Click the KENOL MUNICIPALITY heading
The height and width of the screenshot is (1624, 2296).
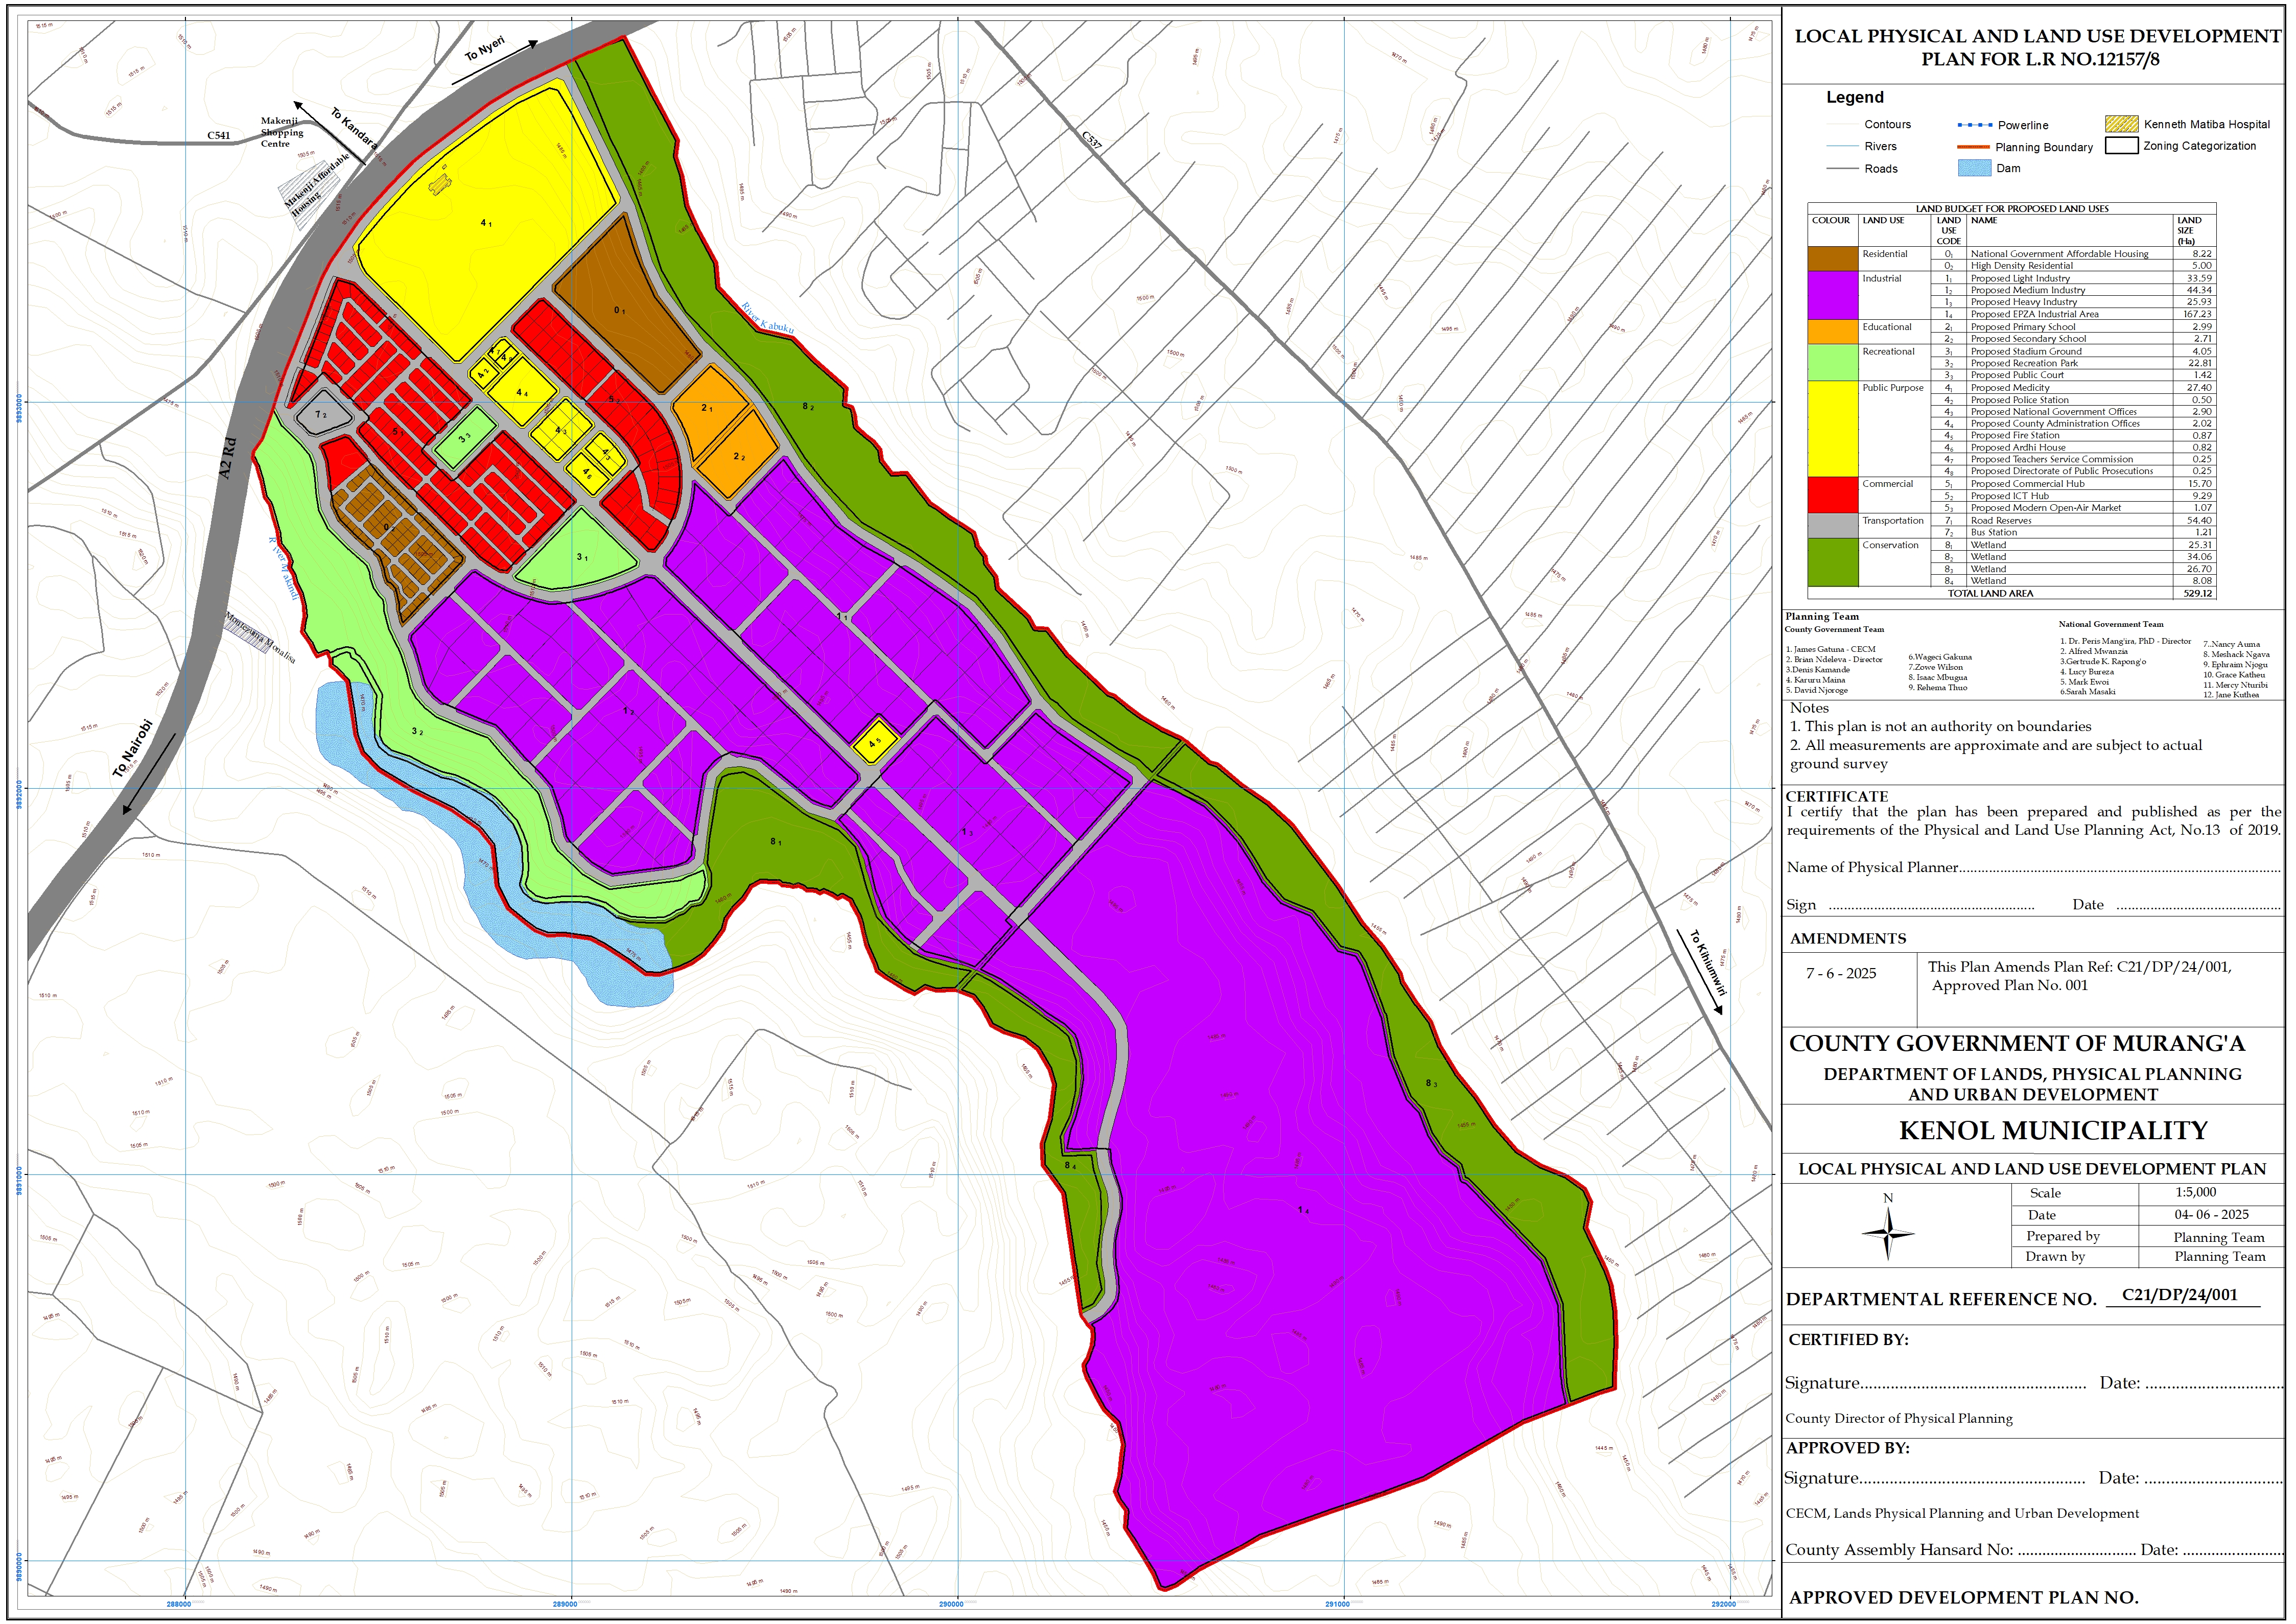tap(2052, 1130)
